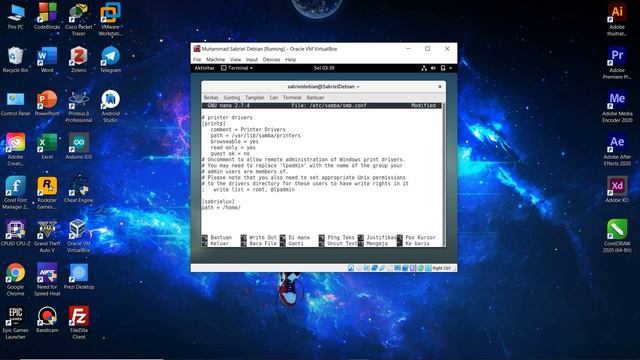Open the VMware Workstation shortcut
This screenshot has height=360, width=640.
110,19
